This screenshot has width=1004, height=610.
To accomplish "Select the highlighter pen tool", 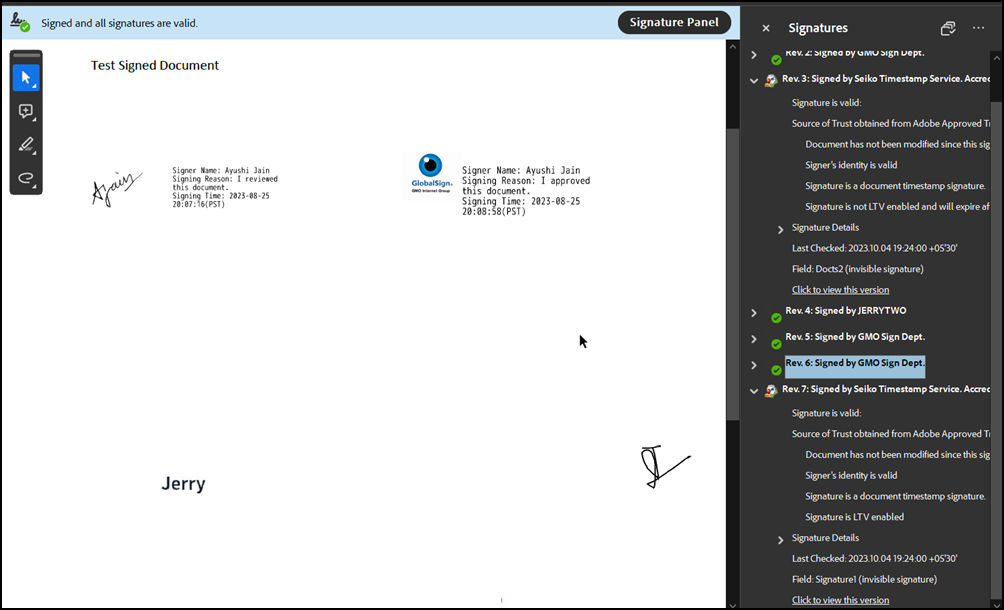I will [x=26, y=145].
